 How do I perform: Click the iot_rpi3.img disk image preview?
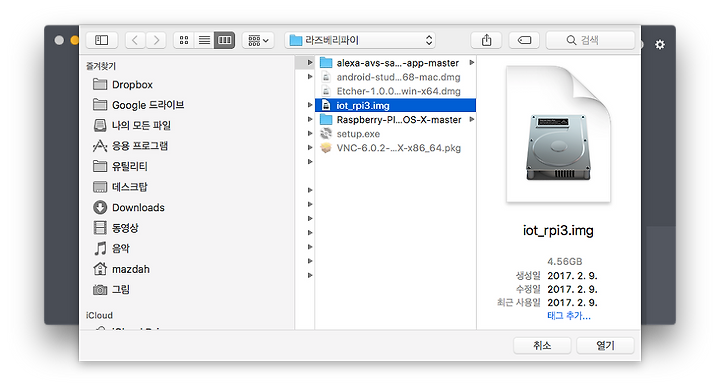point(558,134)
